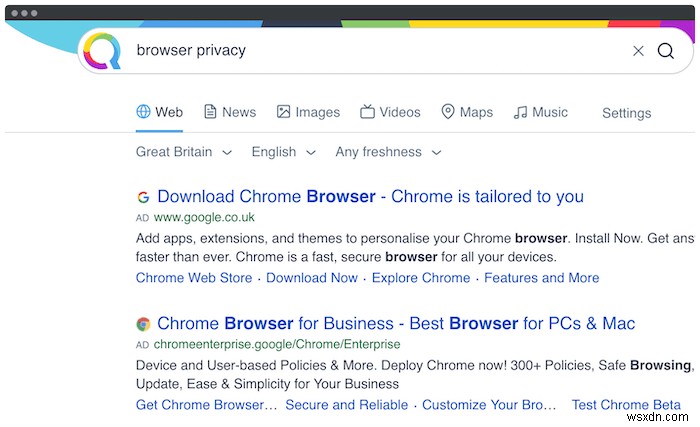Open the Any freshness filter dropdown
700x427 pixels.
point(388,152)
